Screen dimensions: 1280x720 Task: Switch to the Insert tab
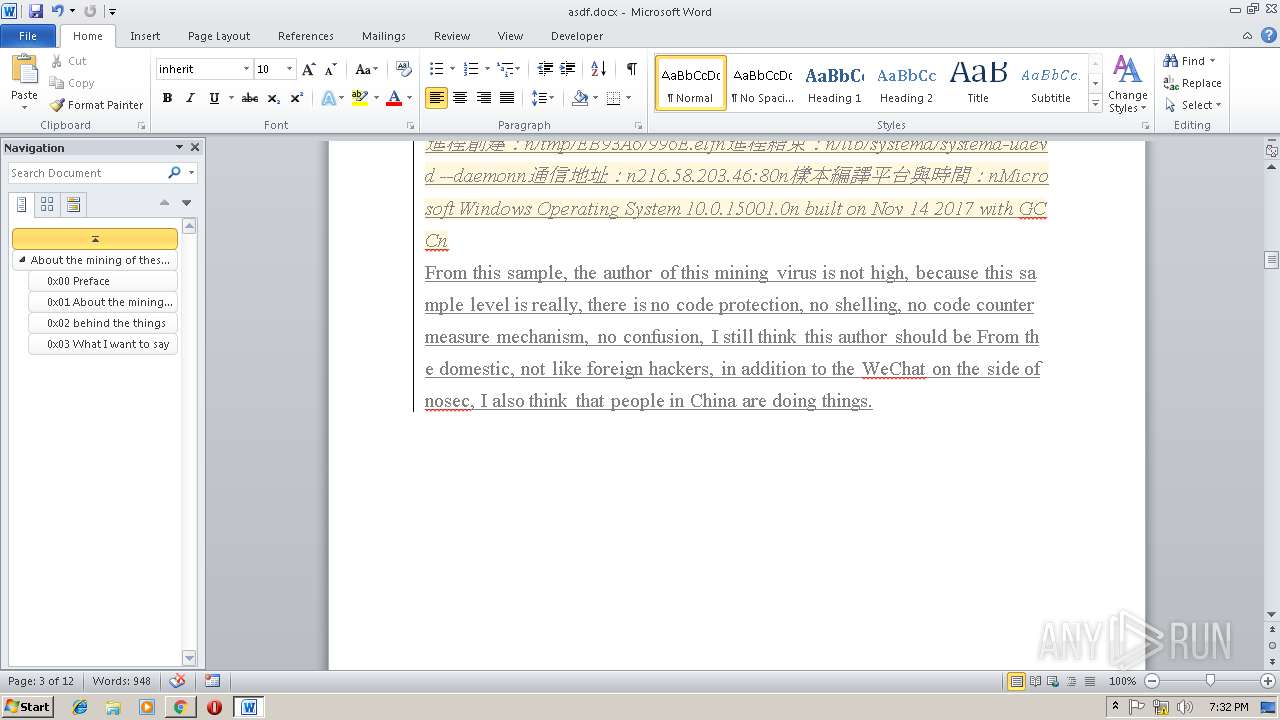pyautogui.click(x=145, y=36)
